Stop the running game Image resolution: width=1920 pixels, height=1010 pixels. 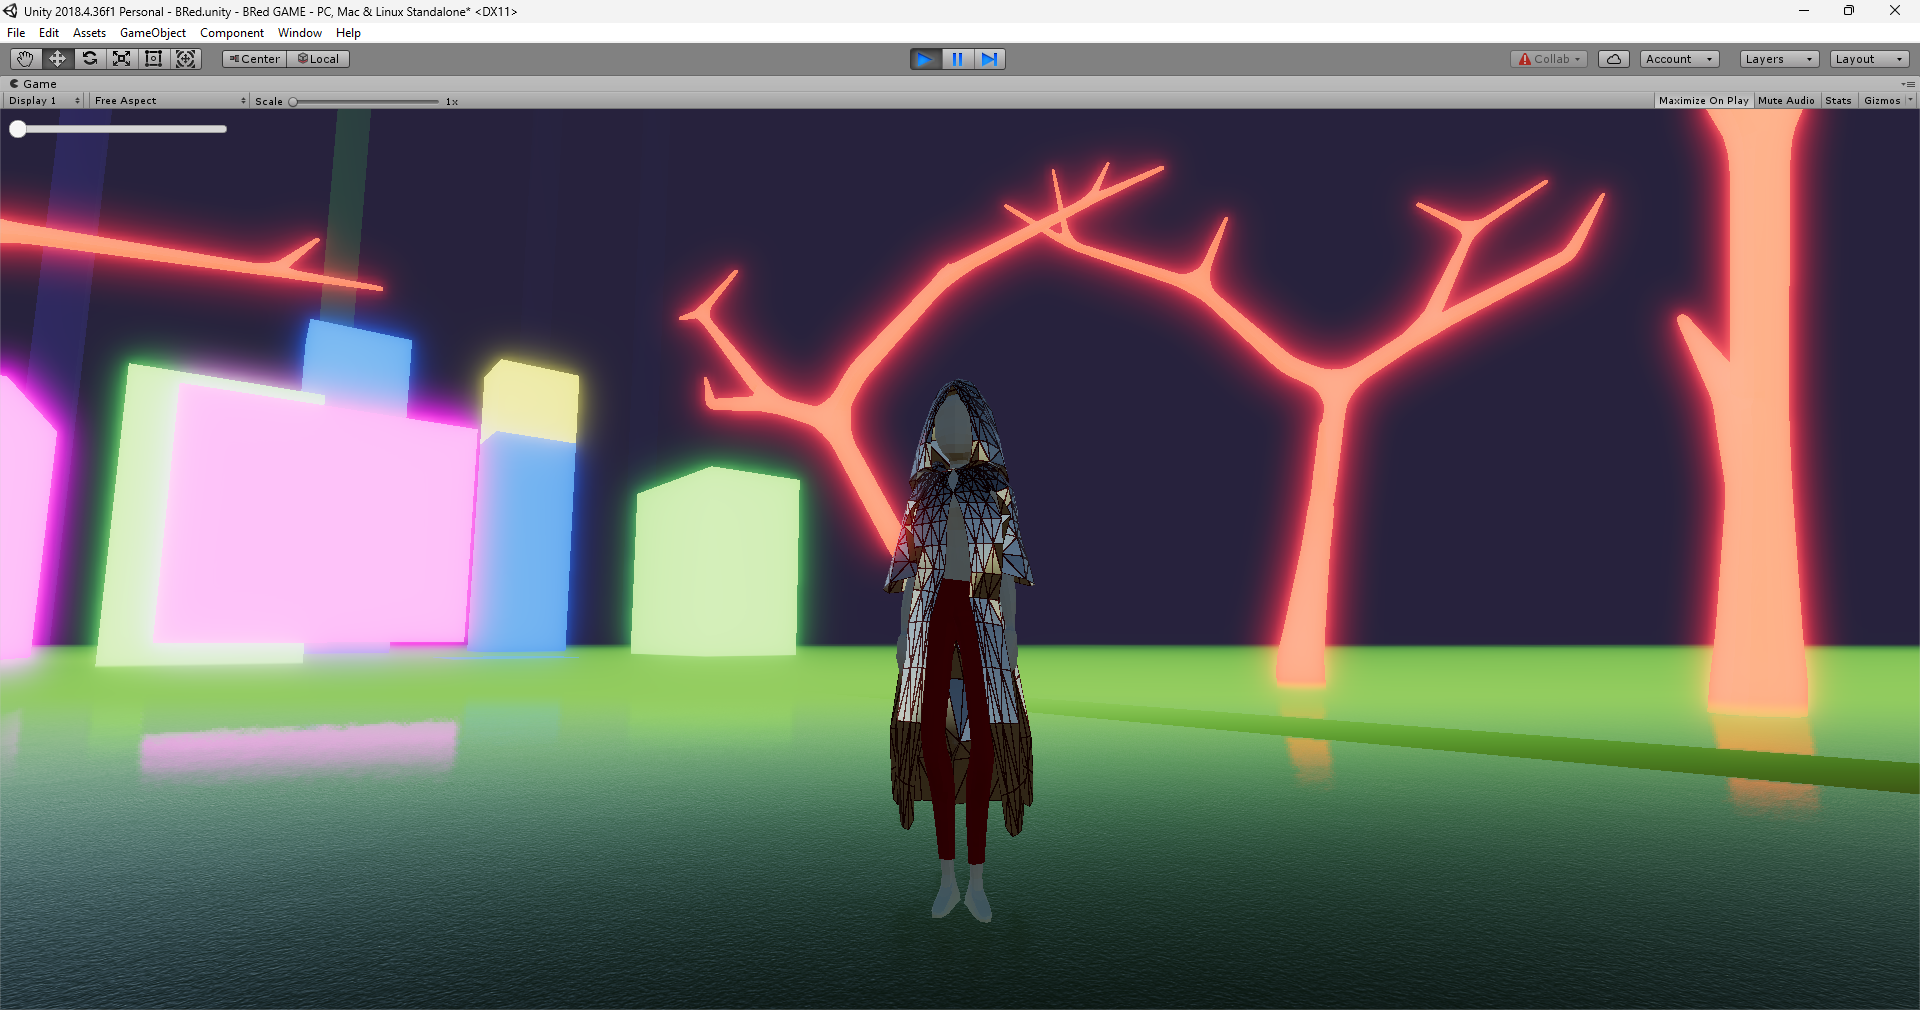(925, 59)
